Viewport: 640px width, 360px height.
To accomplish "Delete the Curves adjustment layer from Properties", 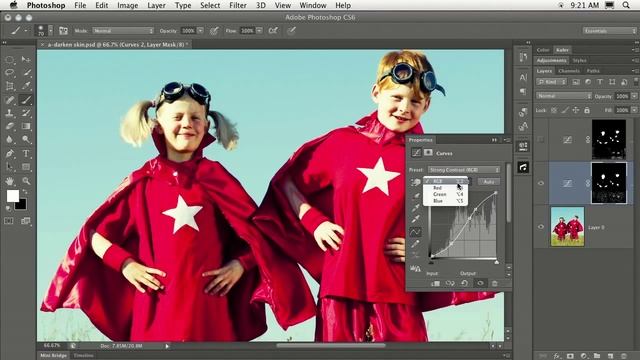I will [495, 283].
